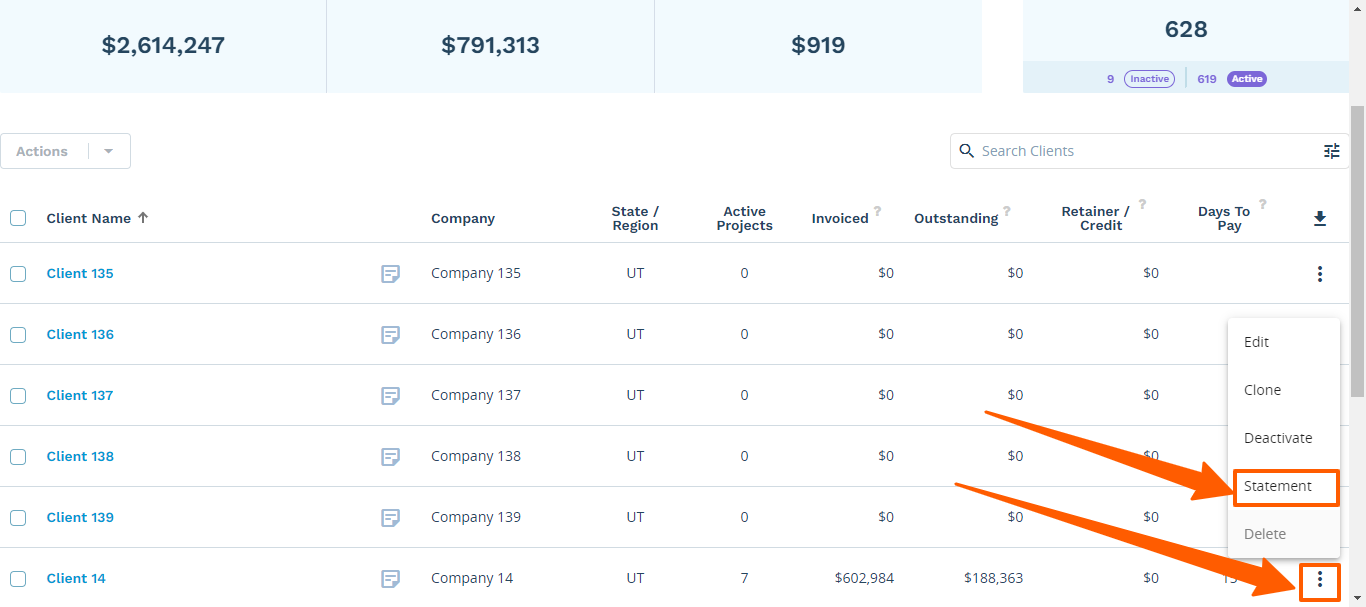This screenshot has width=1366, height=607.
Task: Open notes icon for Client 139
Action: point(391,518)
